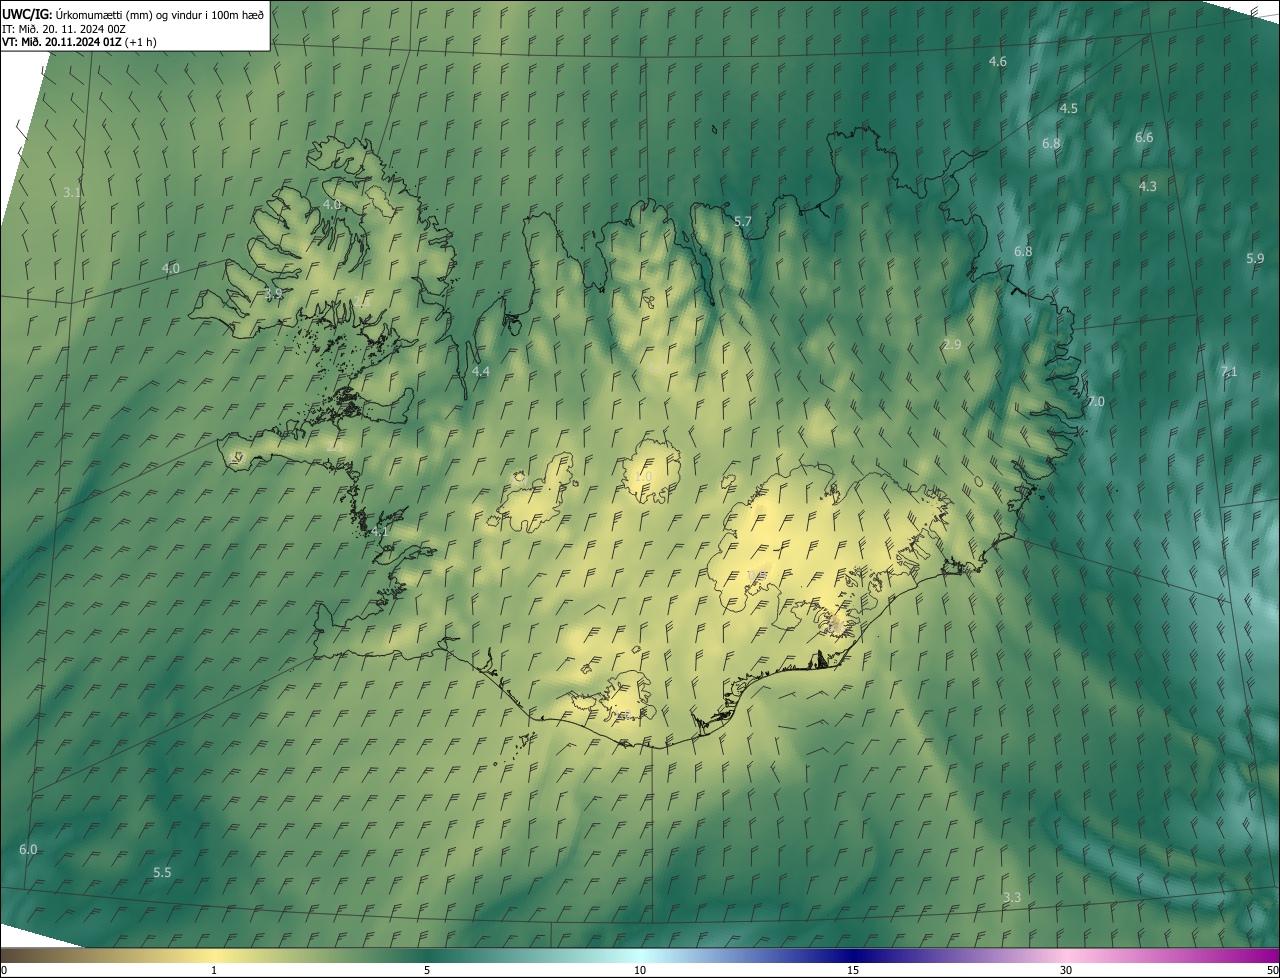The image size is (1280, 978).
Task: Click the 3.1 value label on the map
Action: (71, 192)
